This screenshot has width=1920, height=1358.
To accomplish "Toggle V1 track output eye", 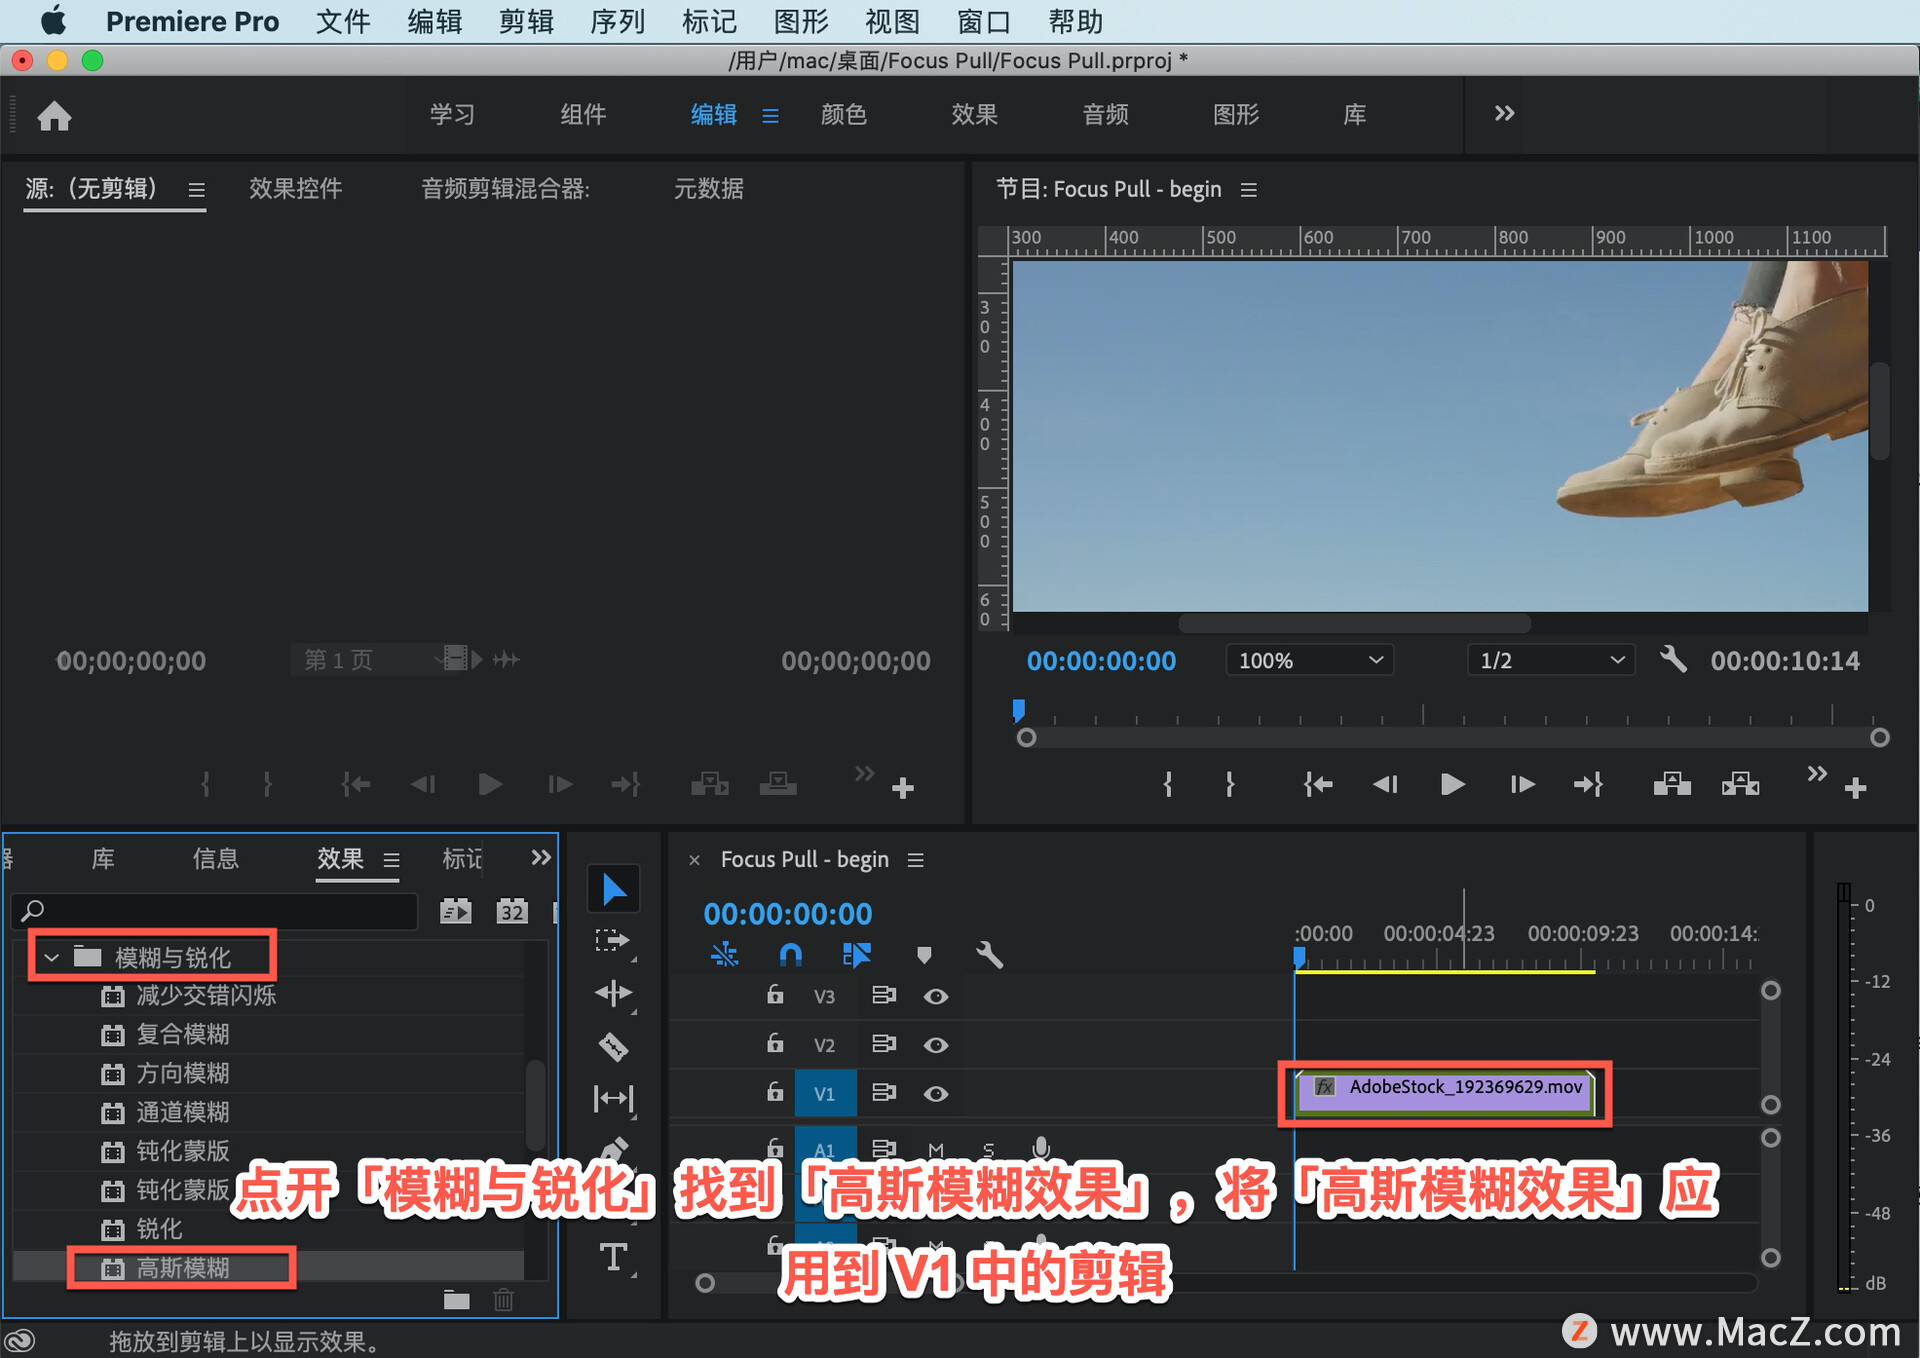I will click(x=935, y=1094).
